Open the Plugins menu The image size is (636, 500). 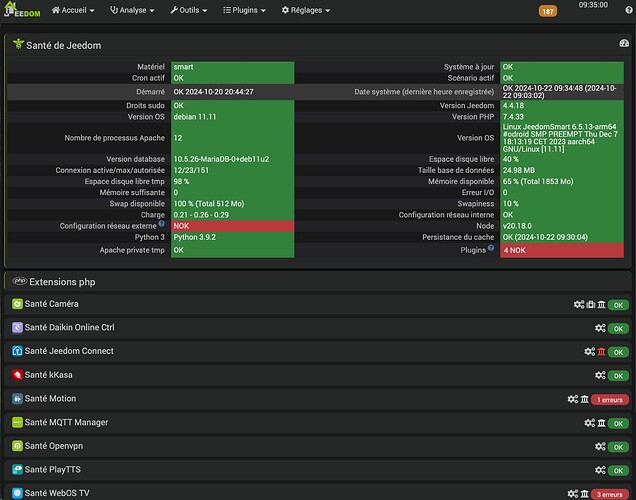click(x=244, y=10)
